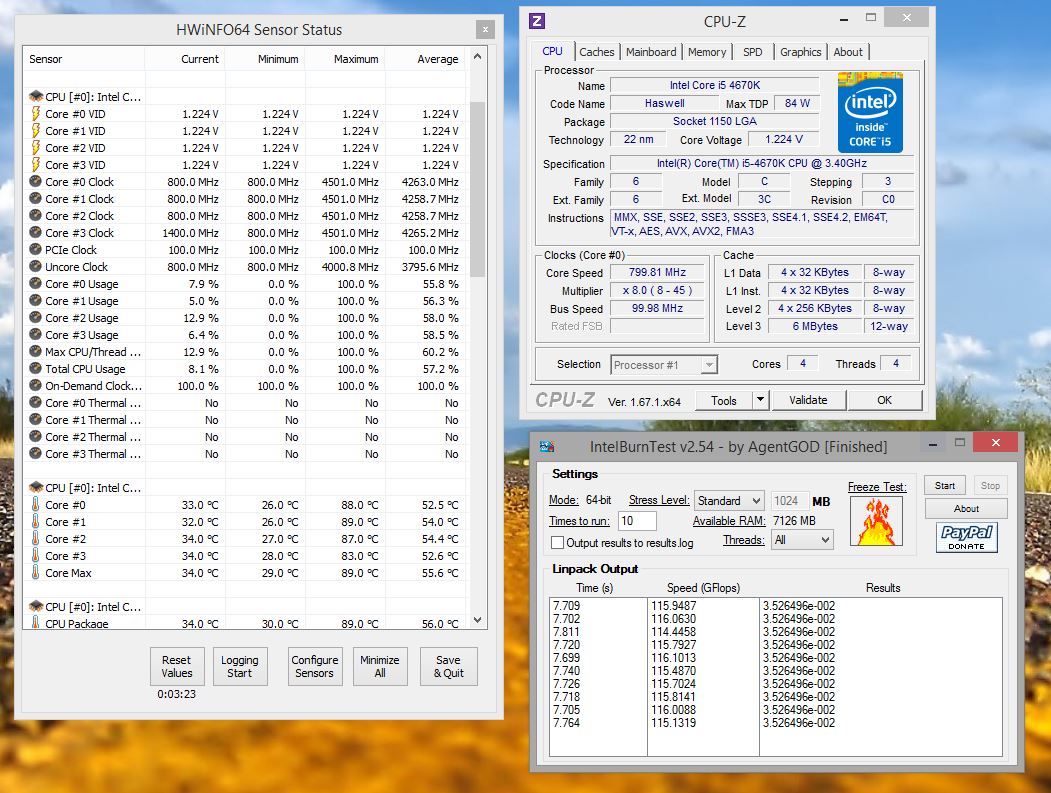Click Logging Start button
This screenshot has width=1051, height=793.
pos(239,666)
